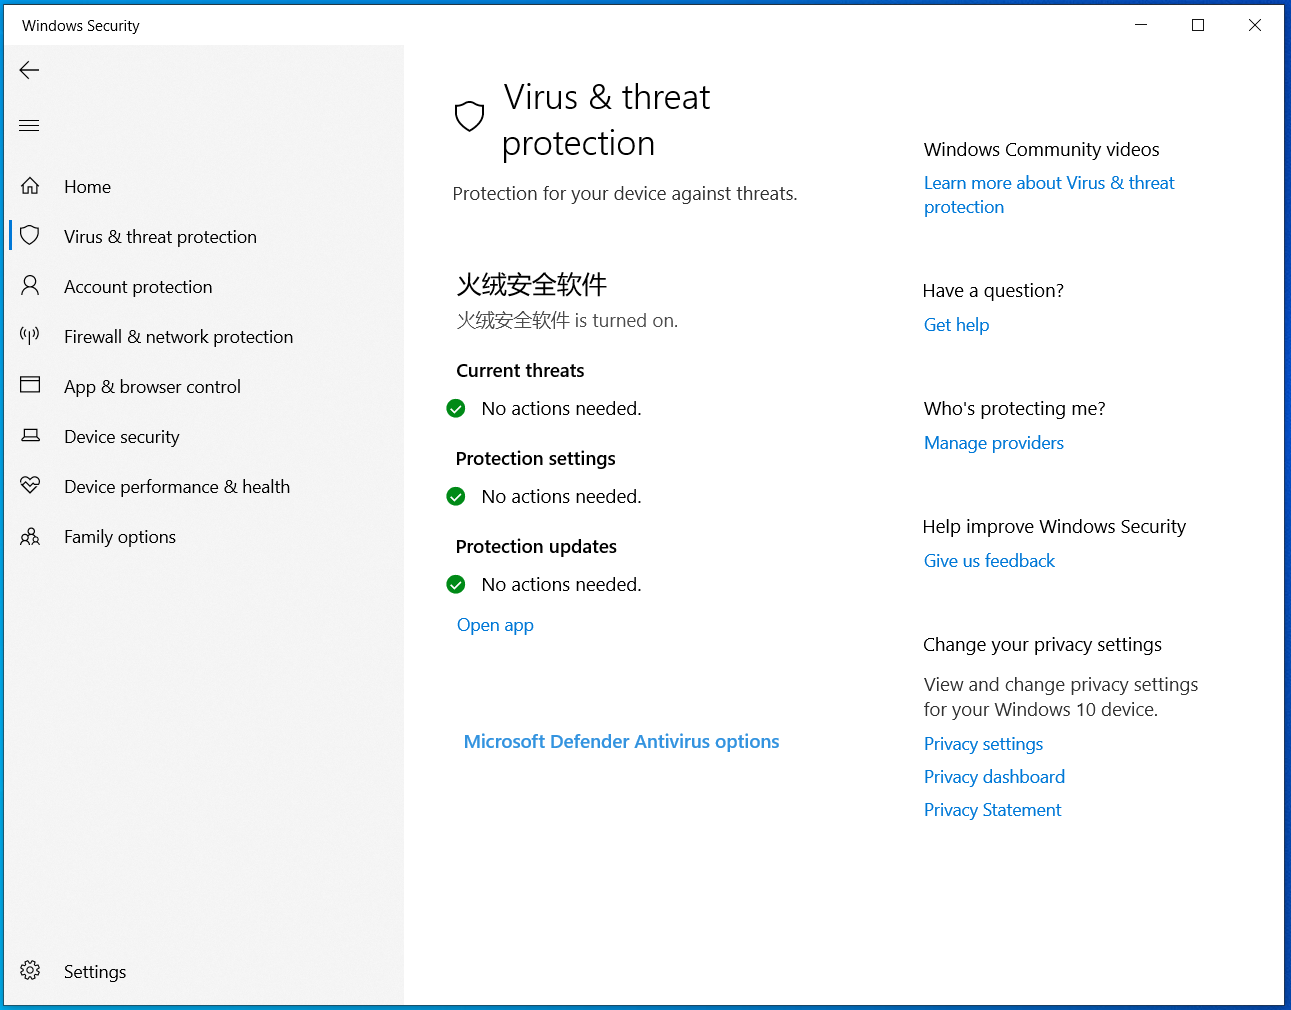Click Help improve Windows Security heading
Image resolution: width=1291 pixels, height=1010 pixels.
[1054, 527]
